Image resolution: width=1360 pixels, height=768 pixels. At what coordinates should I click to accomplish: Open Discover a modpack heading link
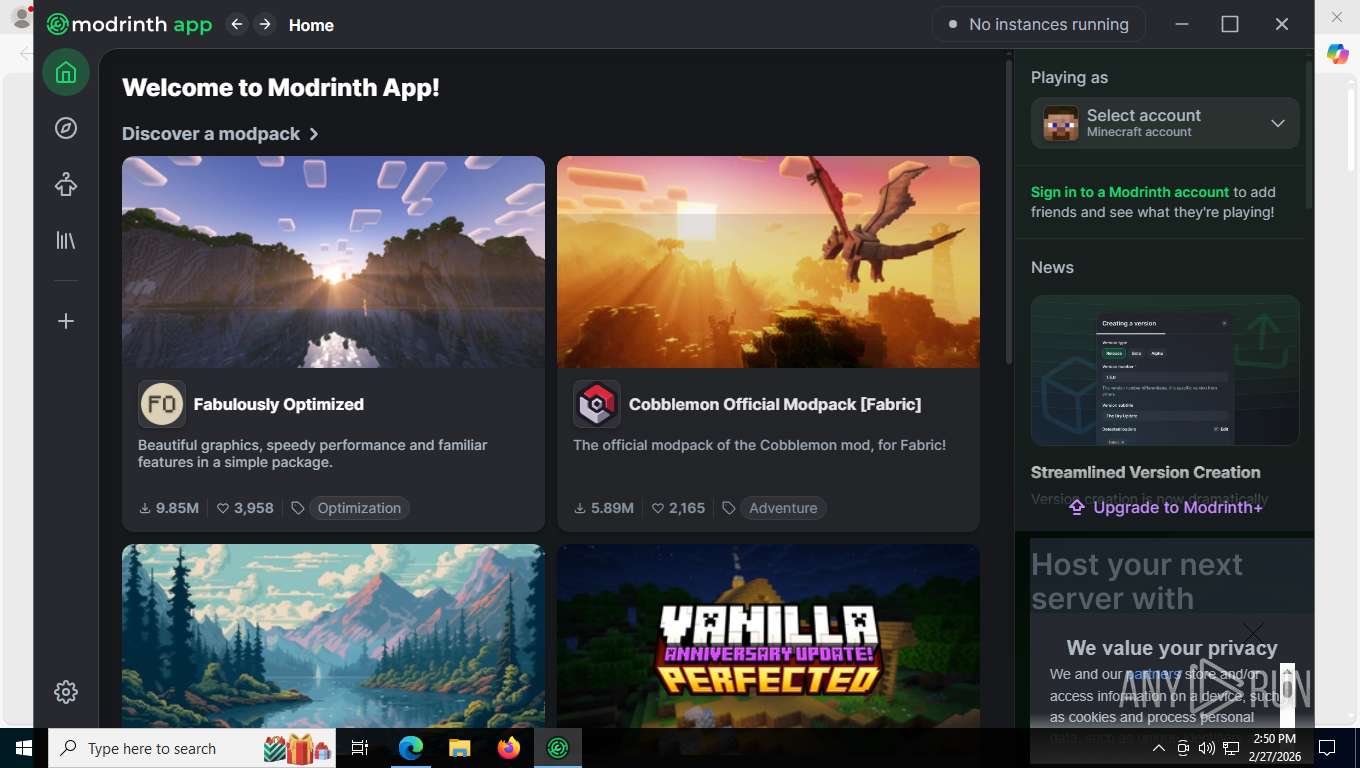coord(220,134)
